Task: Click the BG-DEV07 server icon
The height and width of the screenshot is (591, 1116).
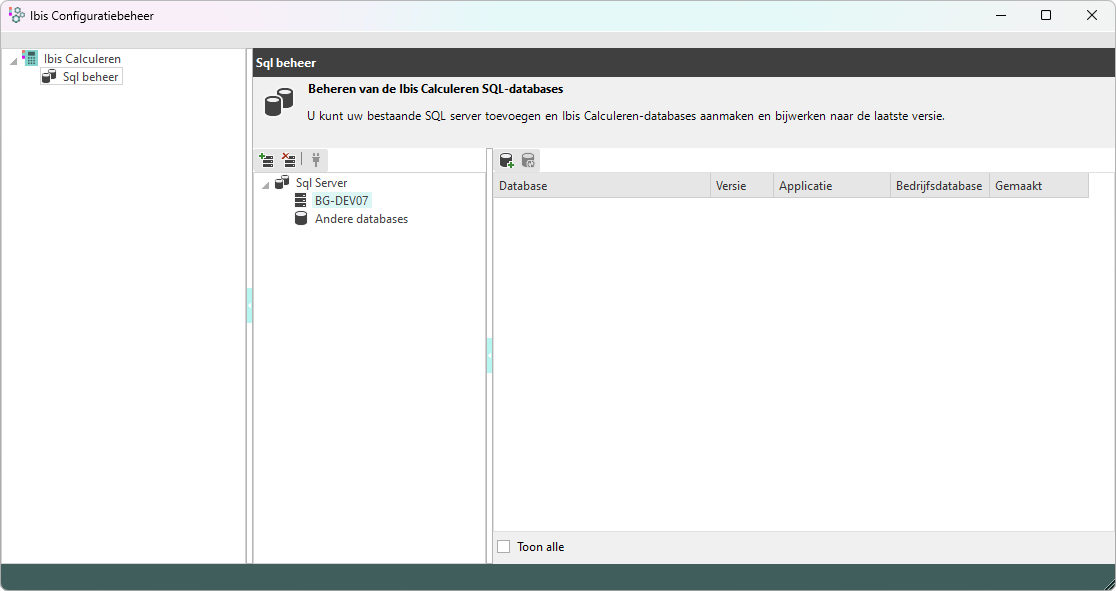Action: tap(300, 200)
